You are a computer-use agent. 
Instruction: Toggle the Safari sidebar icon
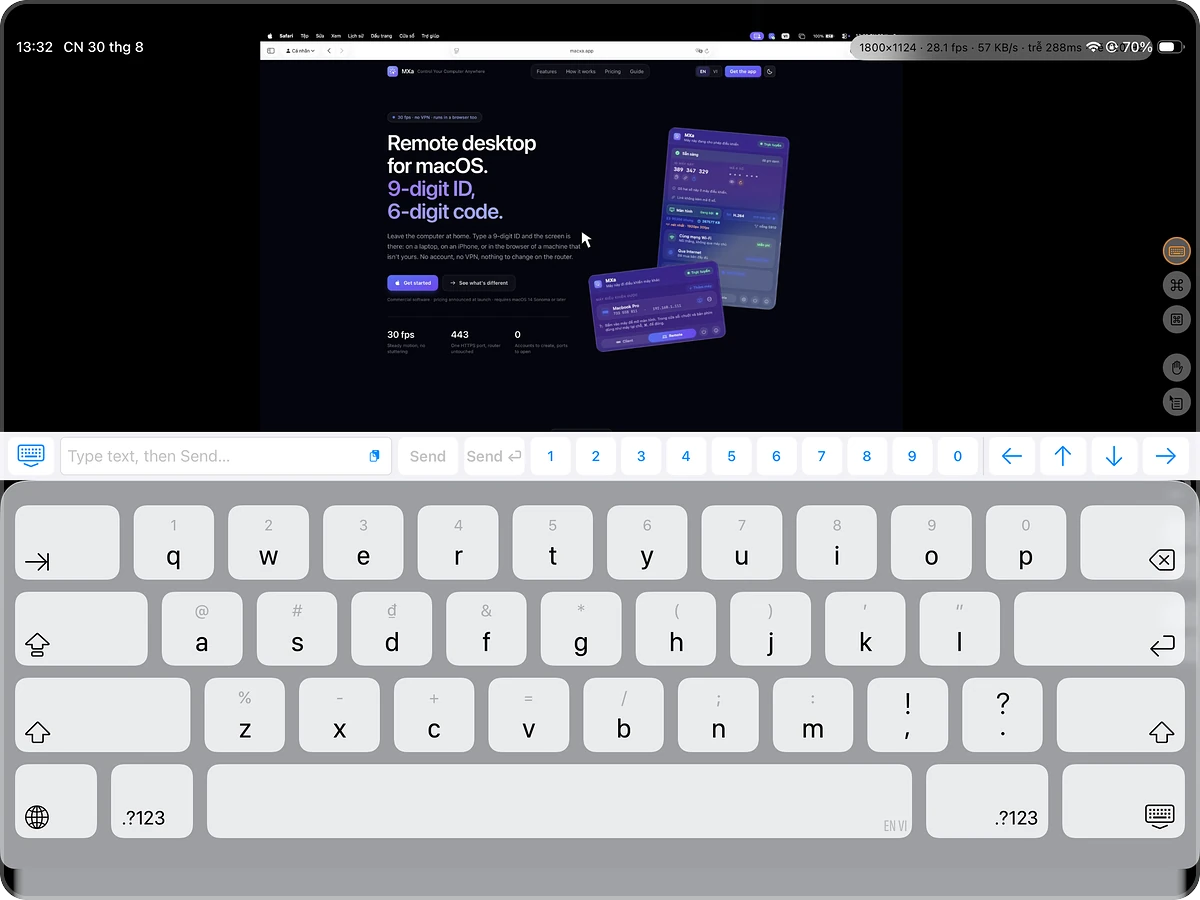tap(271, 50)
